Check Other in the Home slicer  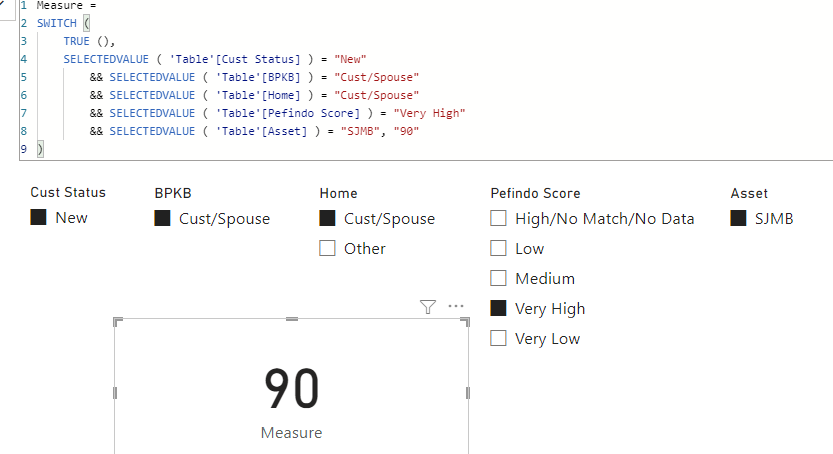pyautogui.click(x=327, y=248)
